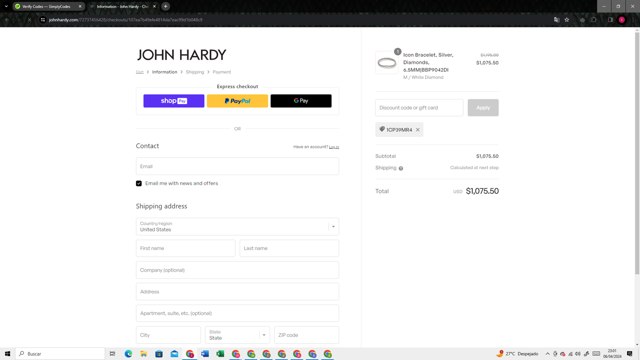This screenshot has height=360, width=640.
Task: Focus the City field
Action: pyautogui.click(x=168, y=335)
